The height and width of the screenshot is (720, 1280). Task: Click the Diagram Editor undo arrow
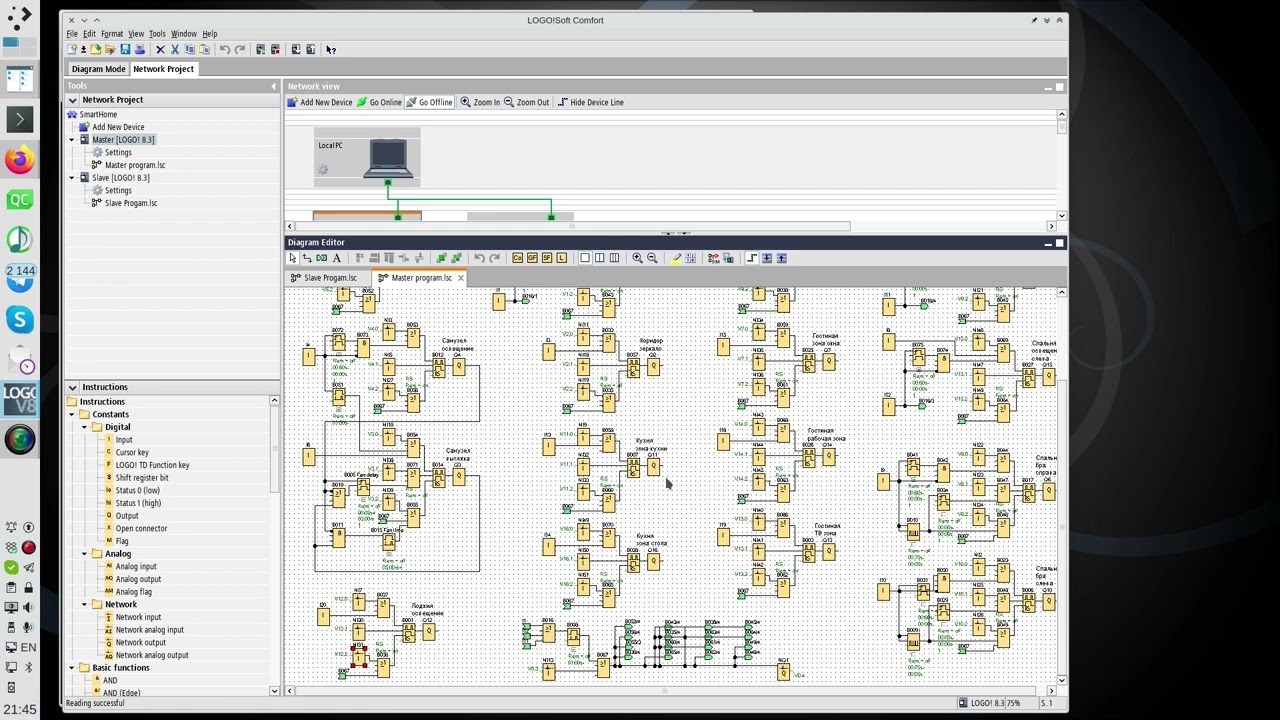480,258
